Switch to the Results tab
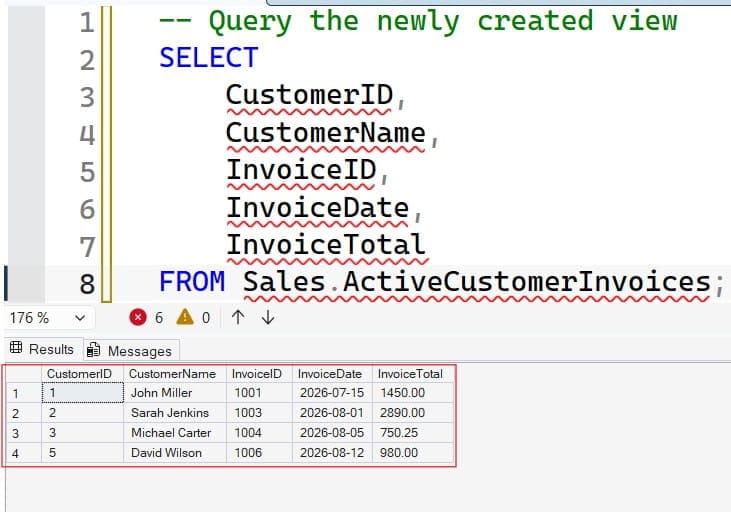 pyautogui.click(x=43, y=349)
